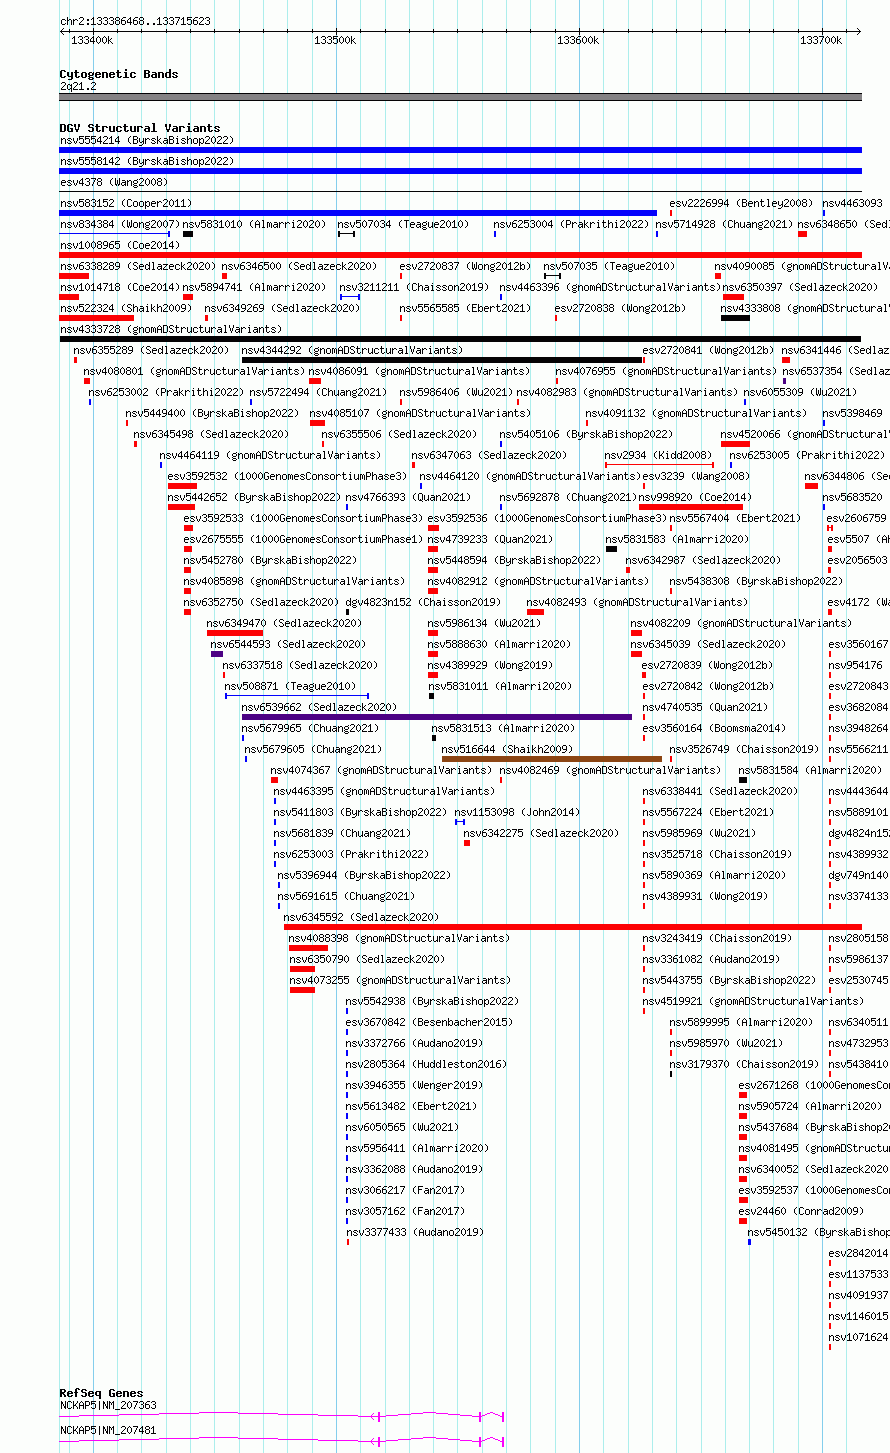Select nsv516644 (Shaikh2009) label

click(508, 749)
